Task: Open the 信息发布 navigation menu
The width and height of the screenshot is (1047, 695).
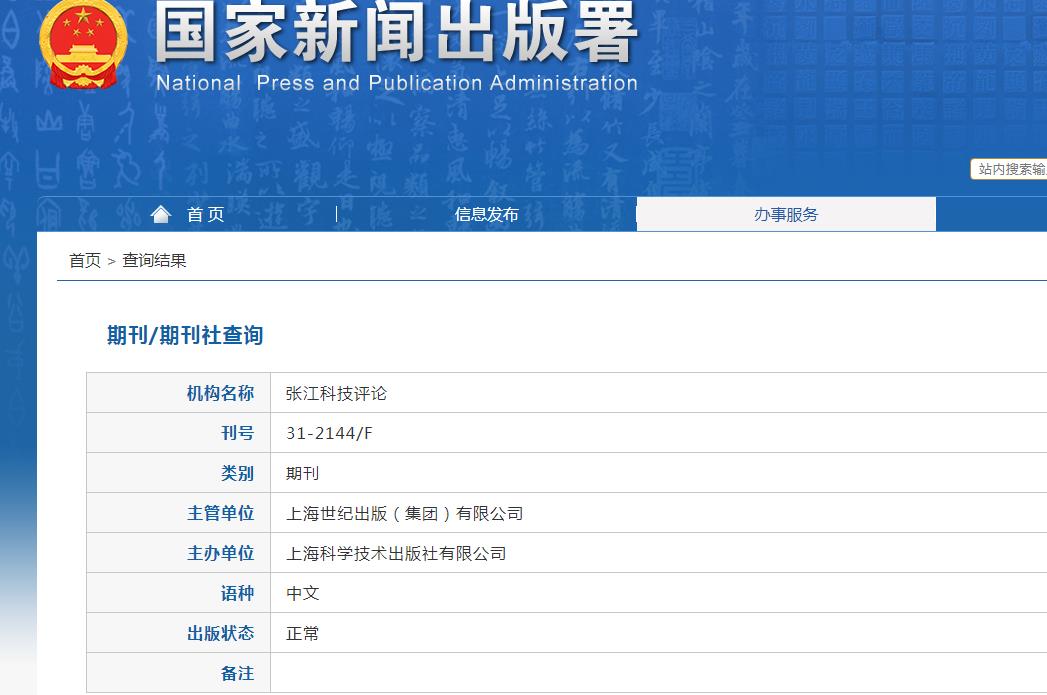Action: 486,214
